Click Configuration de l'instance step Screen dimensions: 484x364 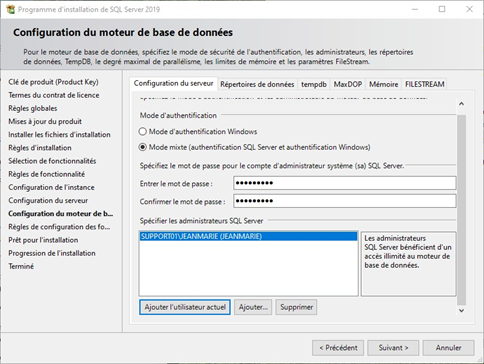coord(51,187)
